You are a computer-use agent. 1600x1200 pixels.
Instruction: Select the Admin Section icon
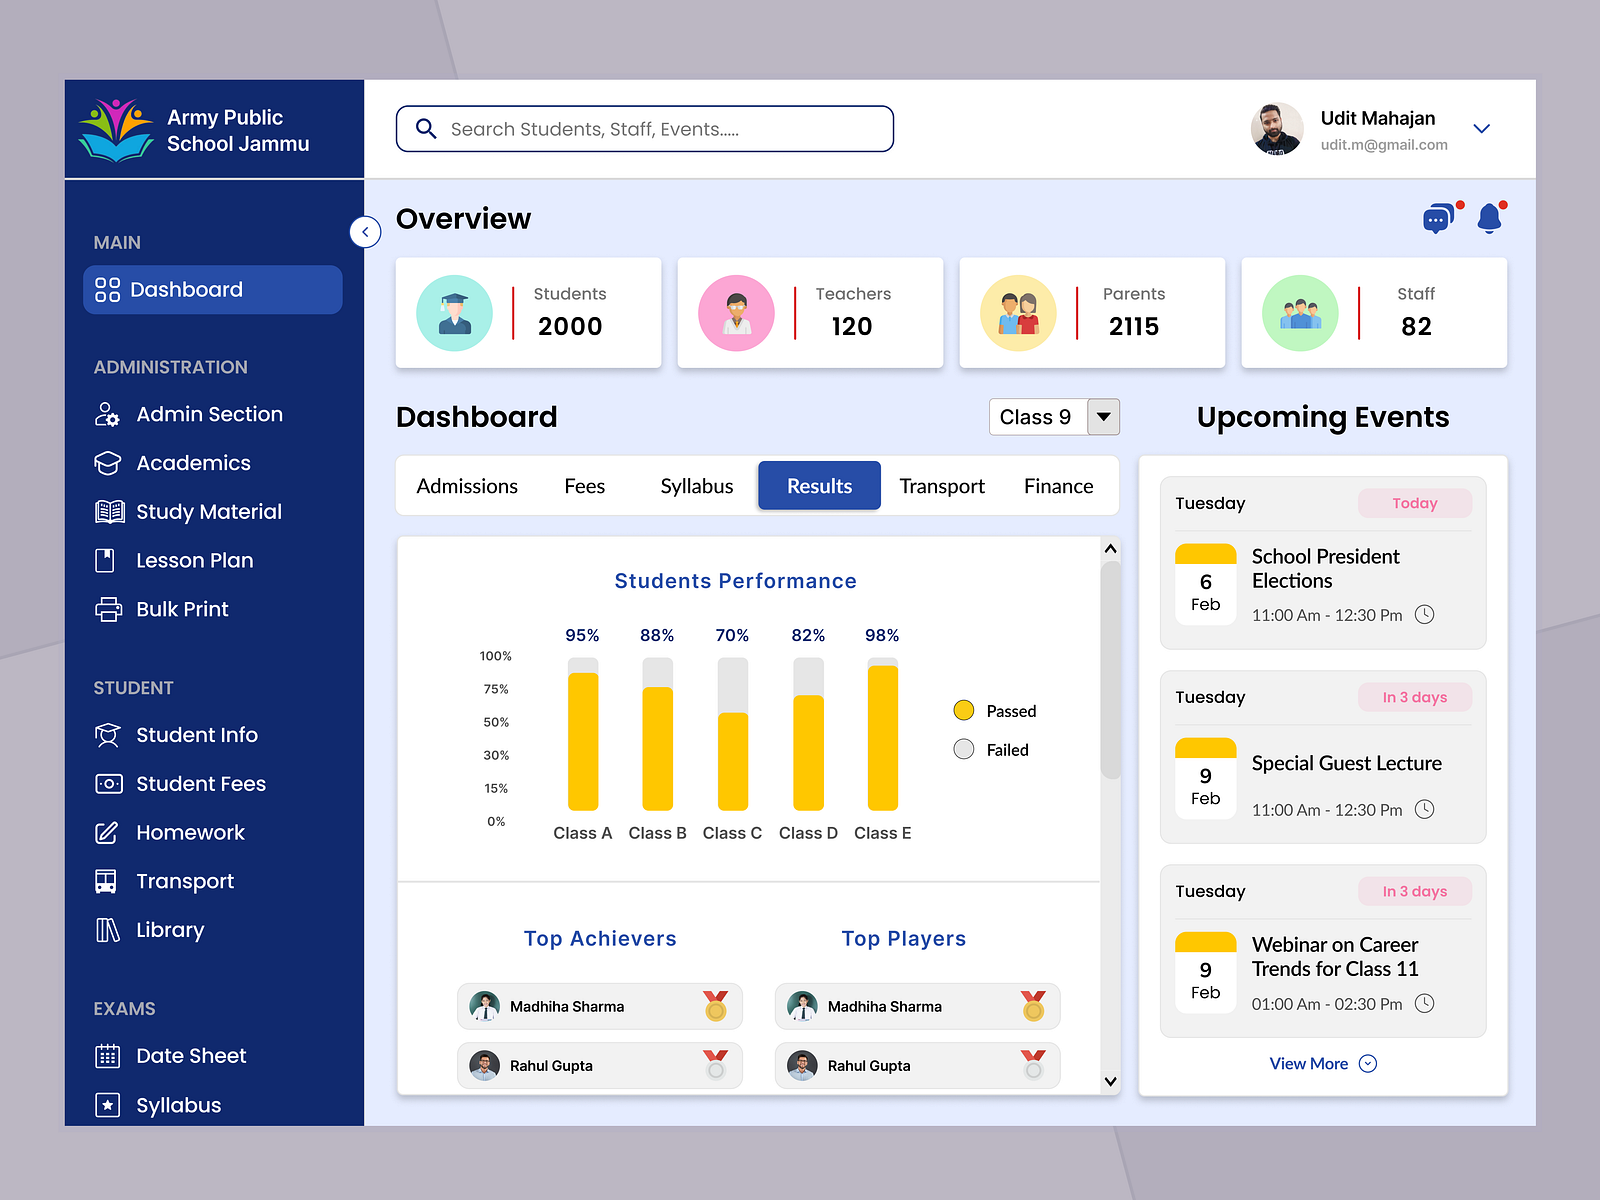(107, 414)
